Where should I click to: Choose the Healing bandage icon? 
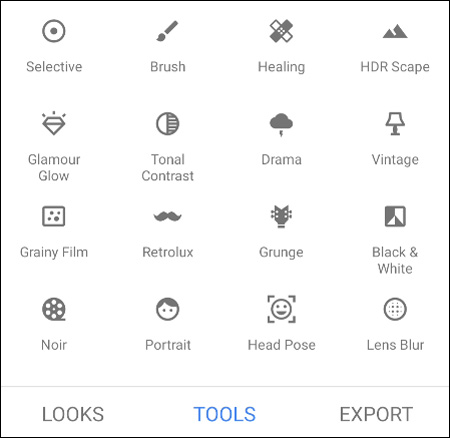pos(281,31)
